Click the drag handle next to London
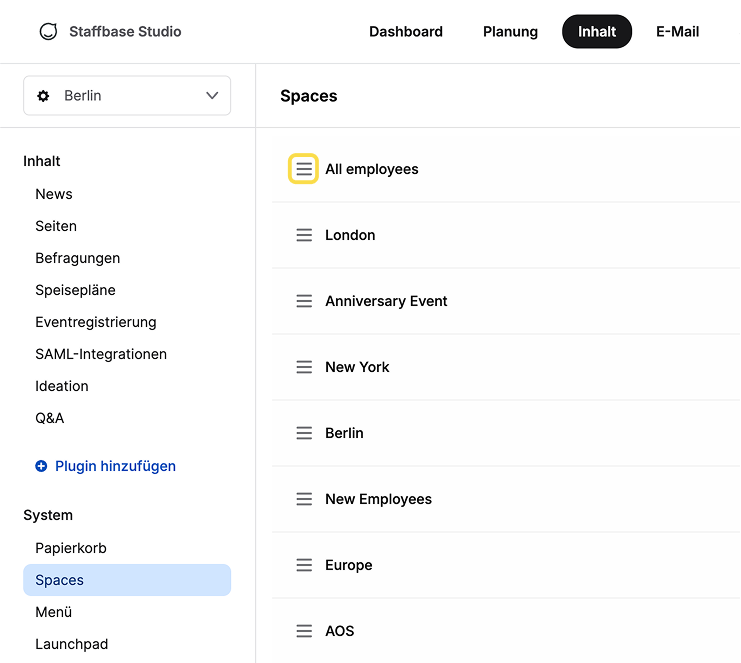 (x=304, y=236)
